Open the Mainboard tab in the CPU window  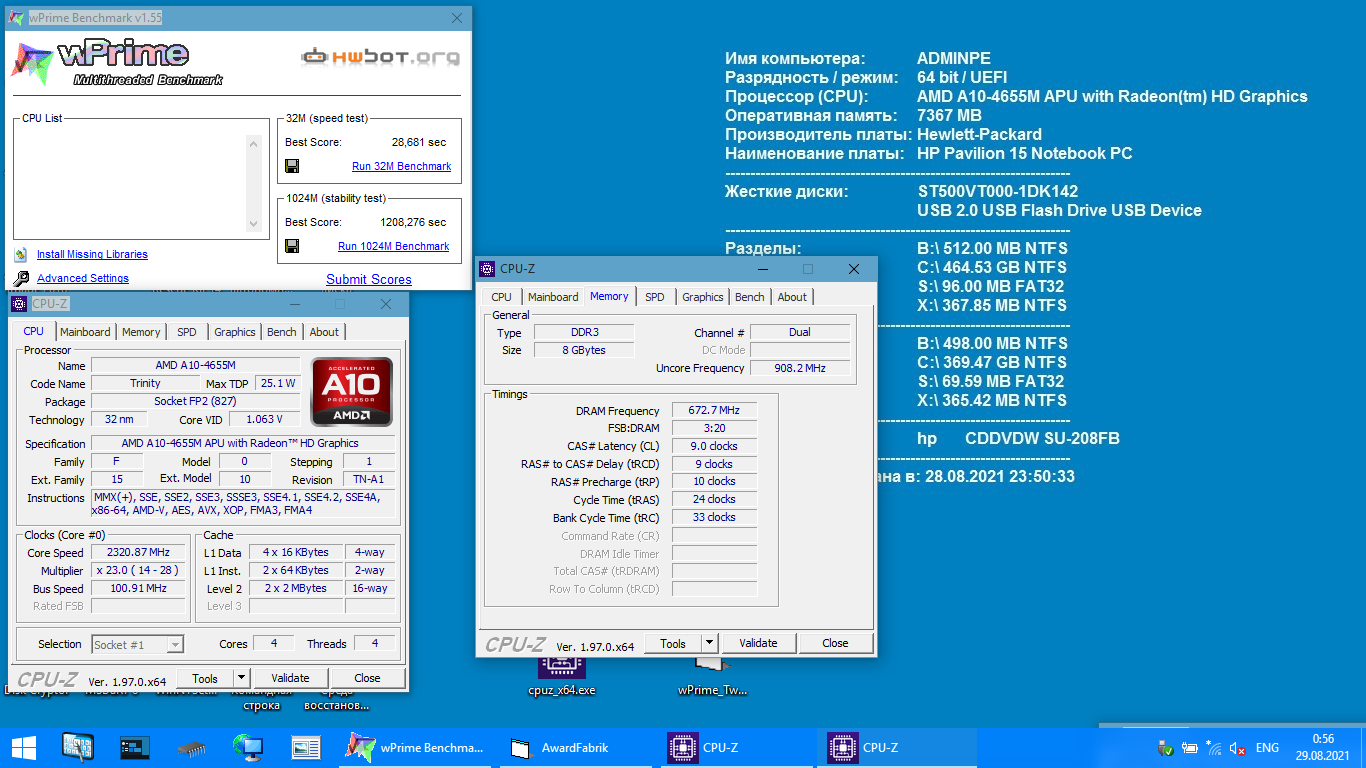85,332
